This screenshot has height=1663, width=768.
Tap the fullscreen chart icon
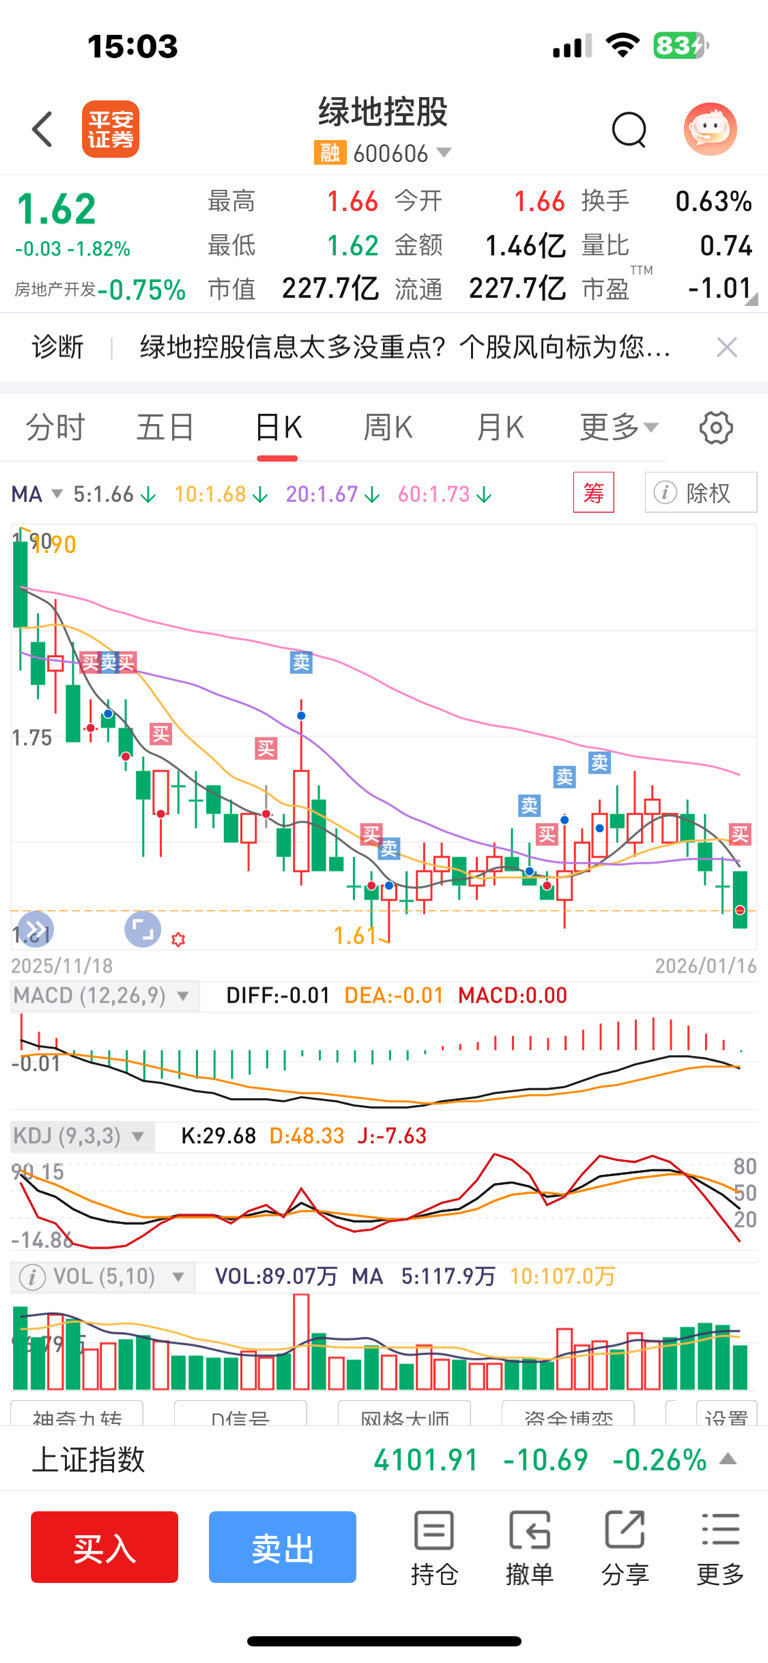pos(143,929)
